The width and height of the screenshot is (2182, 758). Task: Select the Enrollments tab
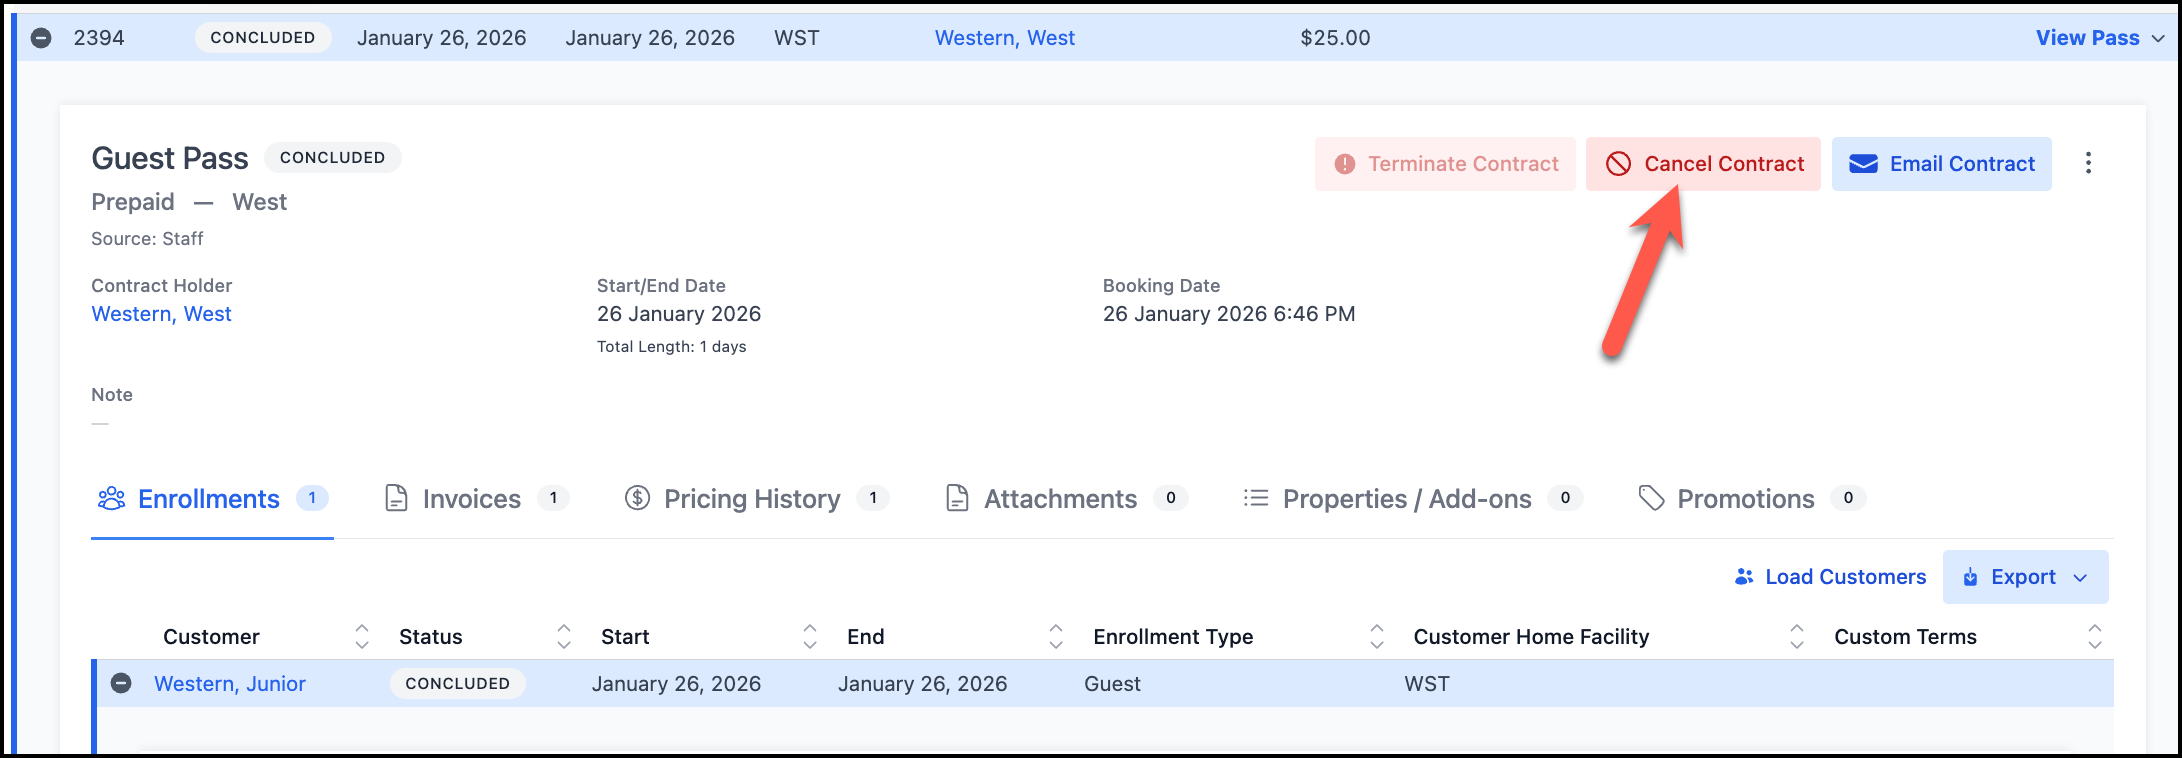click(208, 499)
